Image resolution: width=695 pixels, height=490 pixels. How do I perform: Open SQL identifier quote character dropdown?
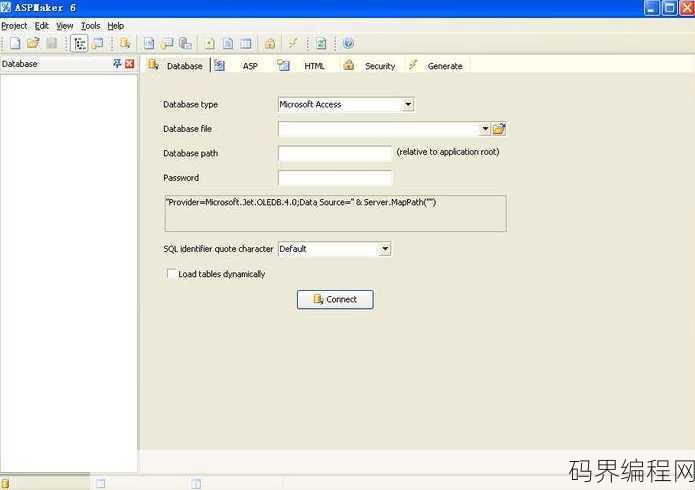[385, 249]
